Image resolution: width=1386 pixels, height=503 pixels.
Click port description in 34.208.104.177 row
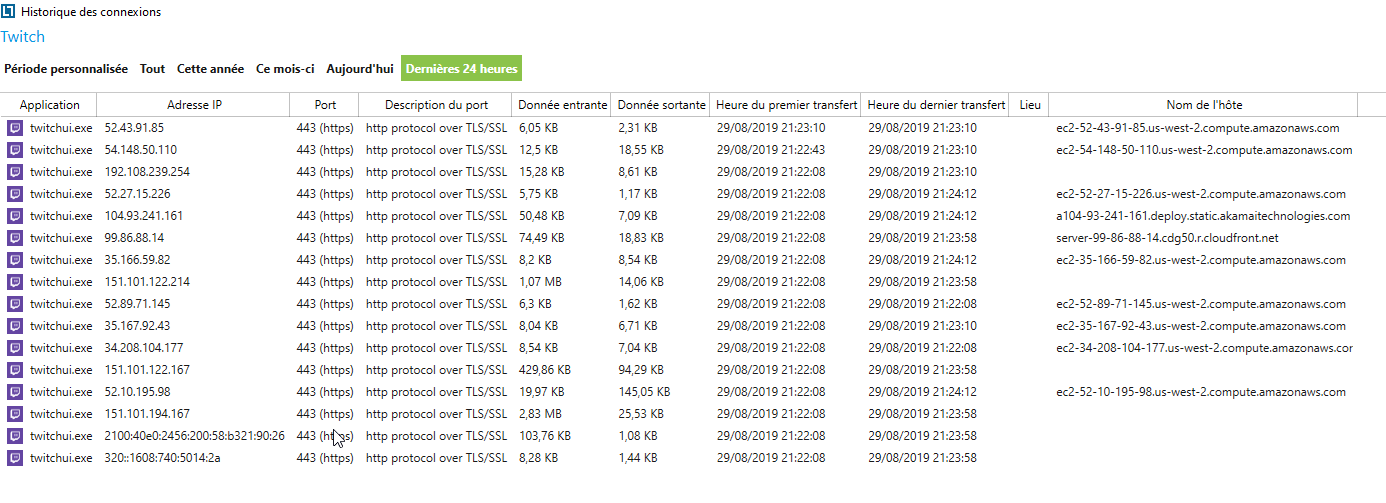click(x=436, y=348)
